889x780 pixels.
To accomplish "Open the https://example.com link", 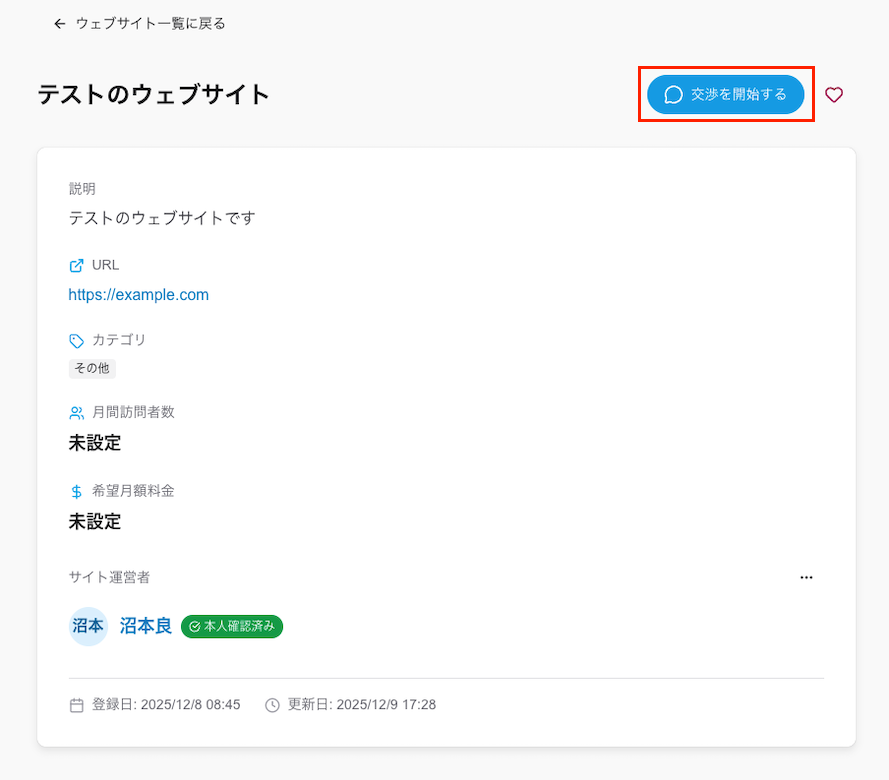I will click(x=138, y=295).
